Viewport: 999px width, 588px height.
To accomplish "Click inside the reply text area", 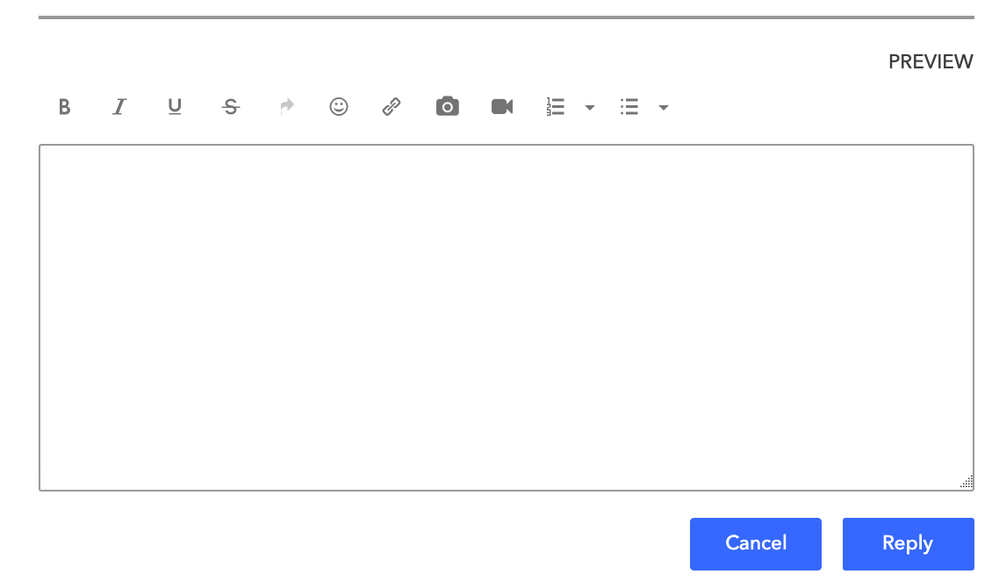I will coord(505,318).
